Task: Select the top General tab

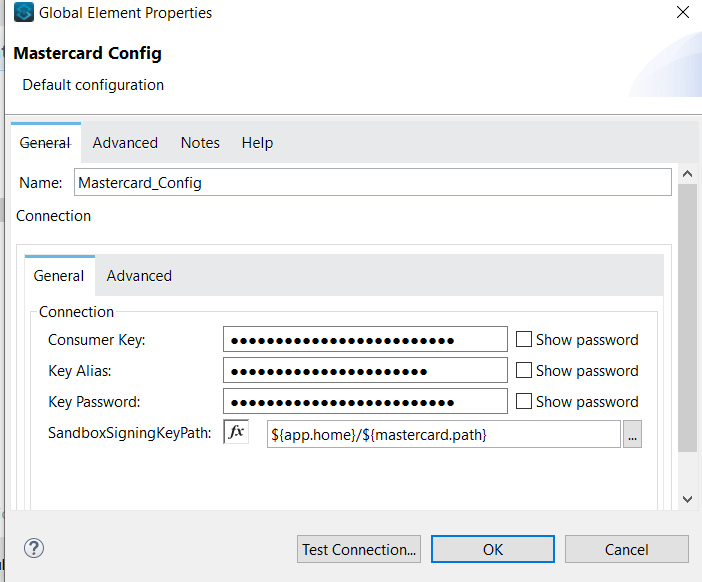Action: tap(45, 143)
